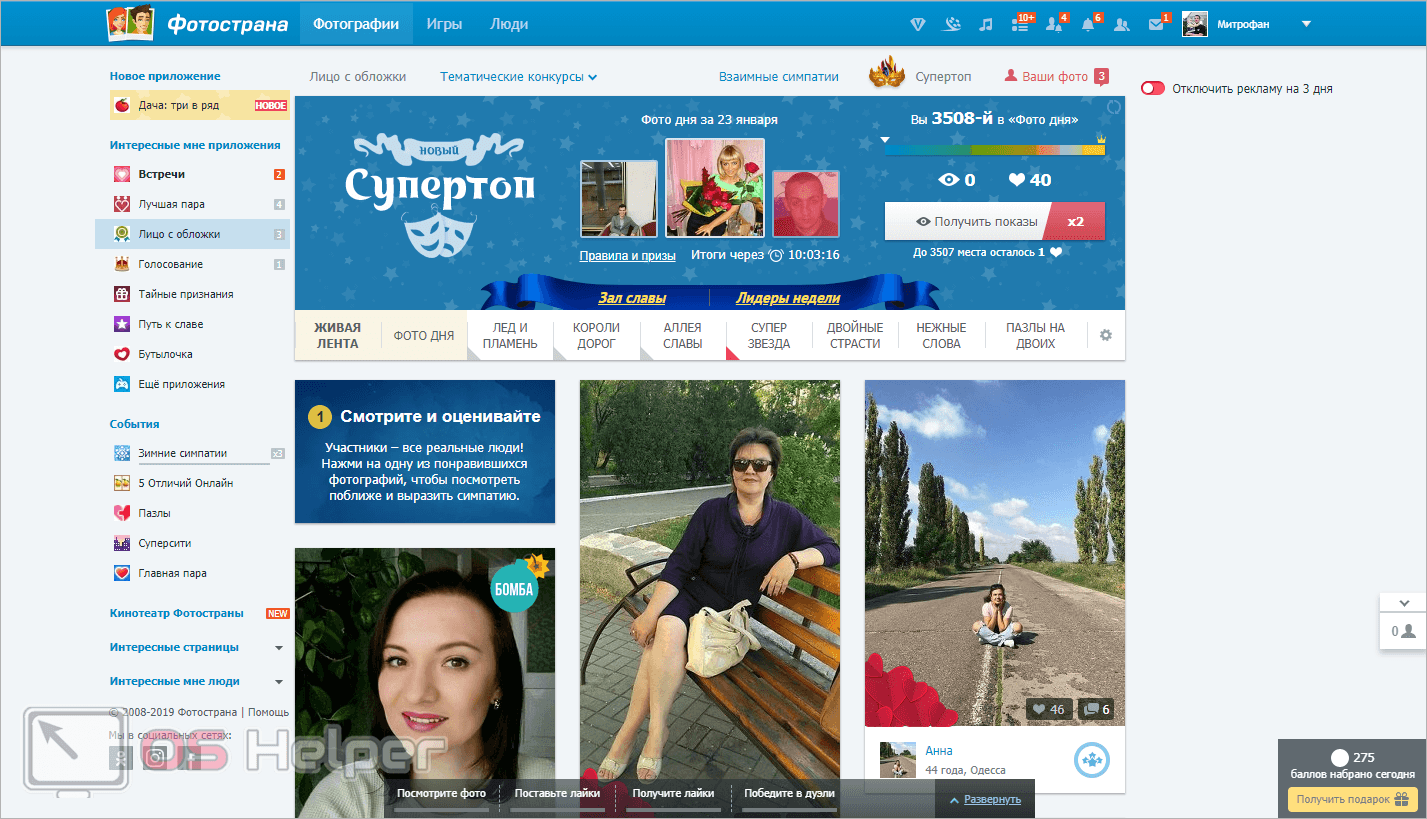Open Лицо с обложки in top submenu
The image size is (1427, 819).
(358, 76)
